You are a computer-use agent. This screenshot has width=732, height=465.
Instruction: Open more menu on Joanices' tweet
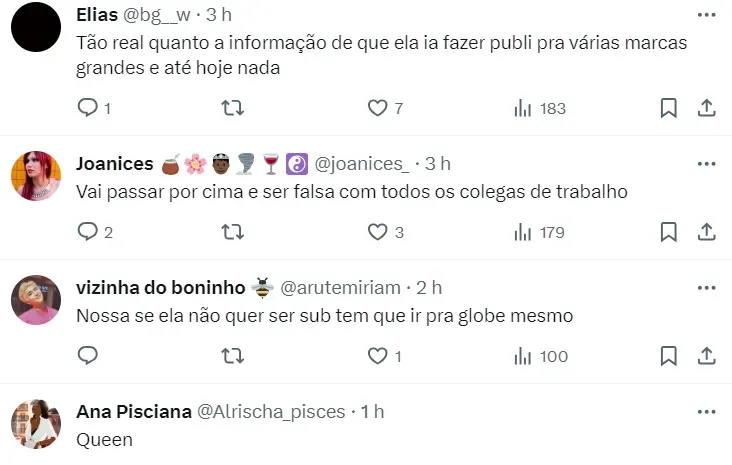point(706,164)
